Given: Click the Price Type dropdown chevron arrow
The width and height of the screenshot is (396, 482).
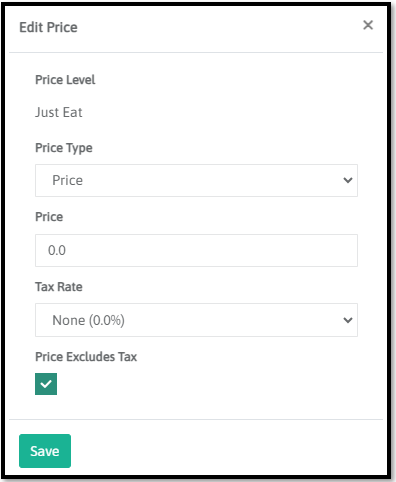Looking at the screenshot, I should (348, 180).
